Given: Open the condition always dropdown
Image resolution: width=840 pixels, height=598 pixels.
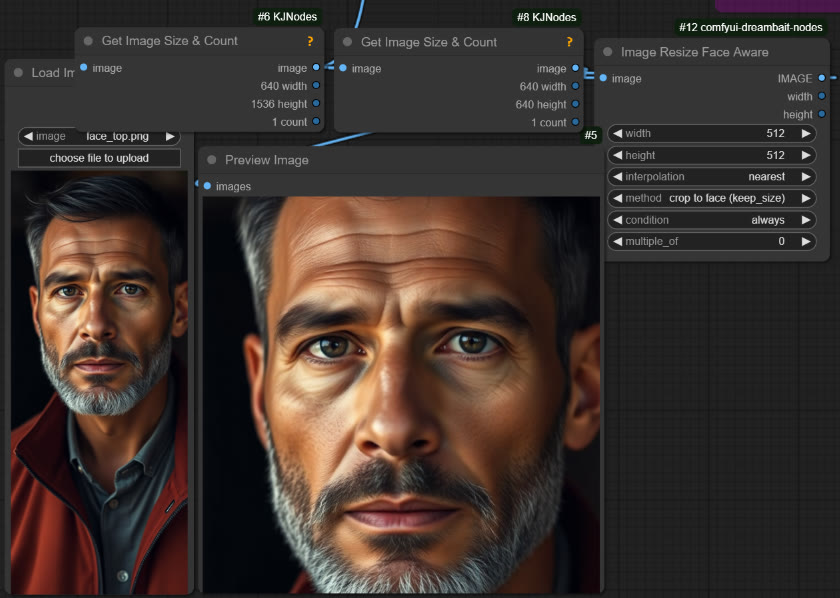Looking at the screenshot, I should click(x=712, y=220).
